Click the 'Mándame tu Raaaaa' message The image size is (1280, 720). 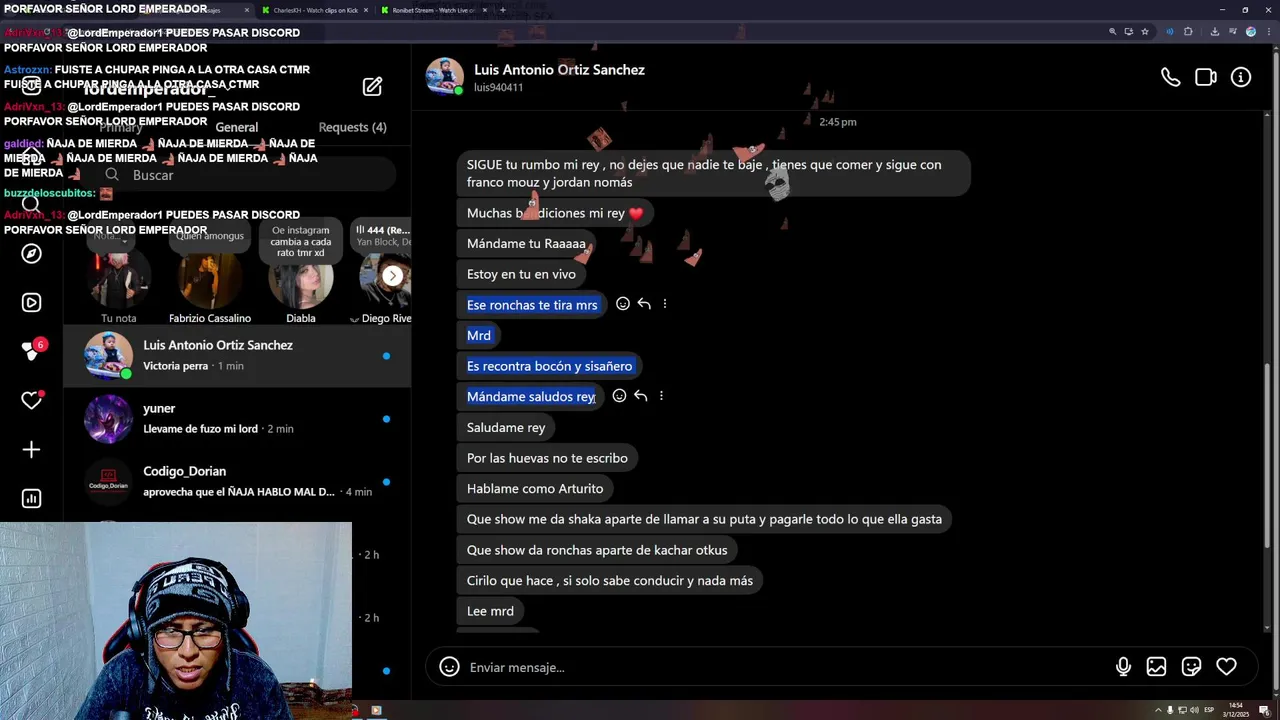526,243
